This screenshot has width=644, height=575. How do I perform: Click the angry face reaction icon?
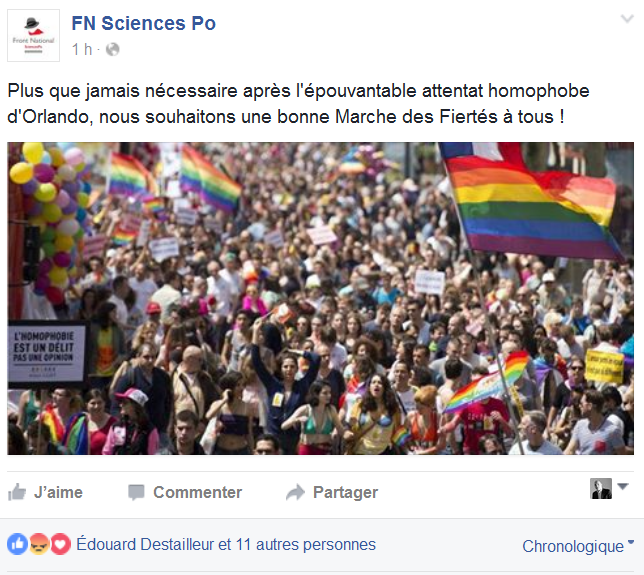(39, 545)
